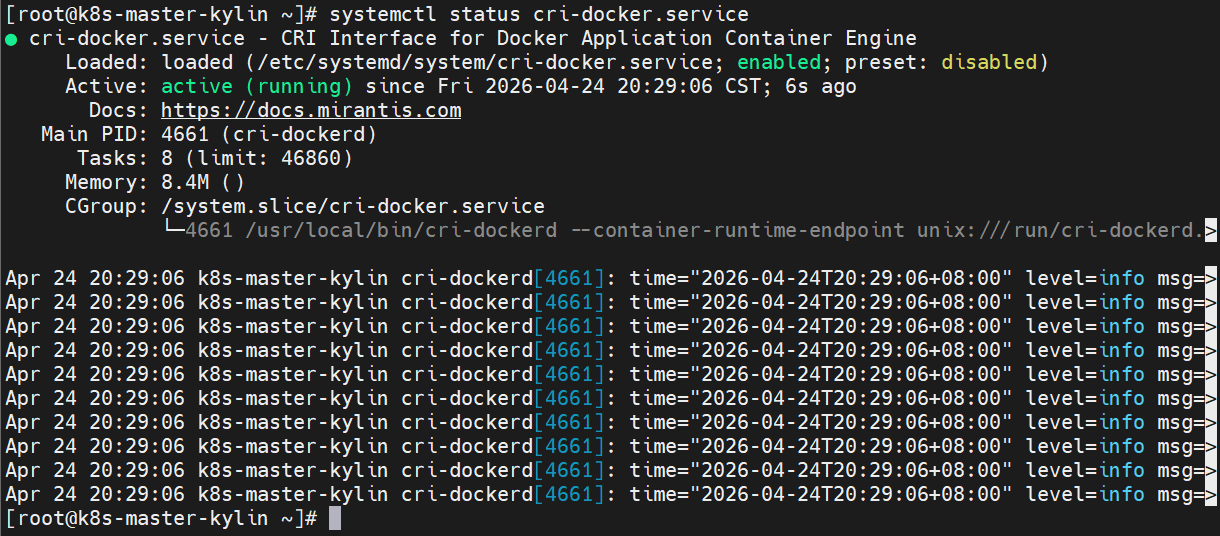This screenshot has height=536, width=1220.
Task: Click the green status dot beside cri-docker.service
Action: [x=11, y=39]
